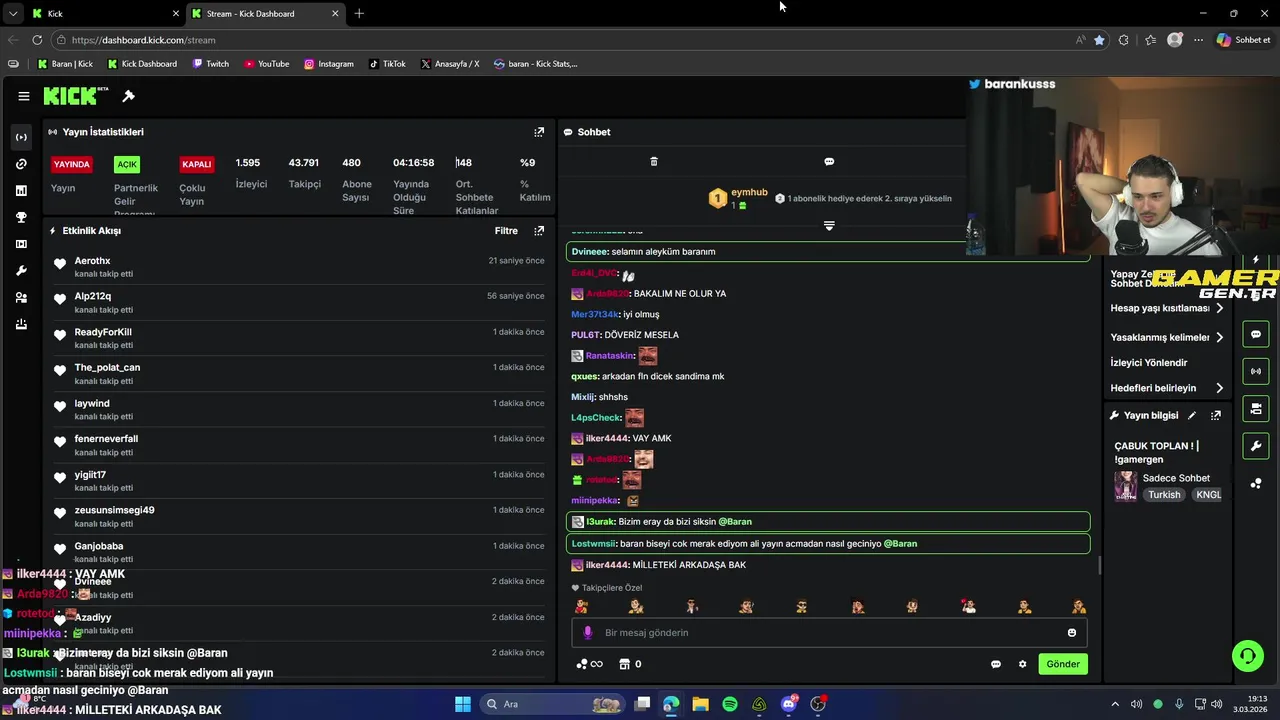The width and height of the screenshot is (1280, 720).
Task: Focus the Bir mesaj gönderin input field
Action: click(829, 633)
